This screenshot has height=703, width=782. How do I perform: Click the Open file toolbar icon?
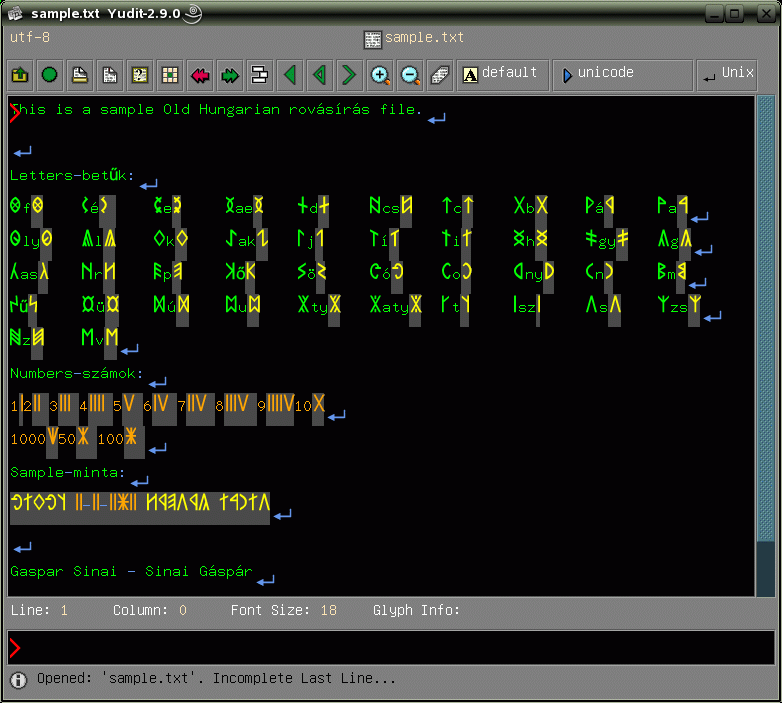(19, 75)
